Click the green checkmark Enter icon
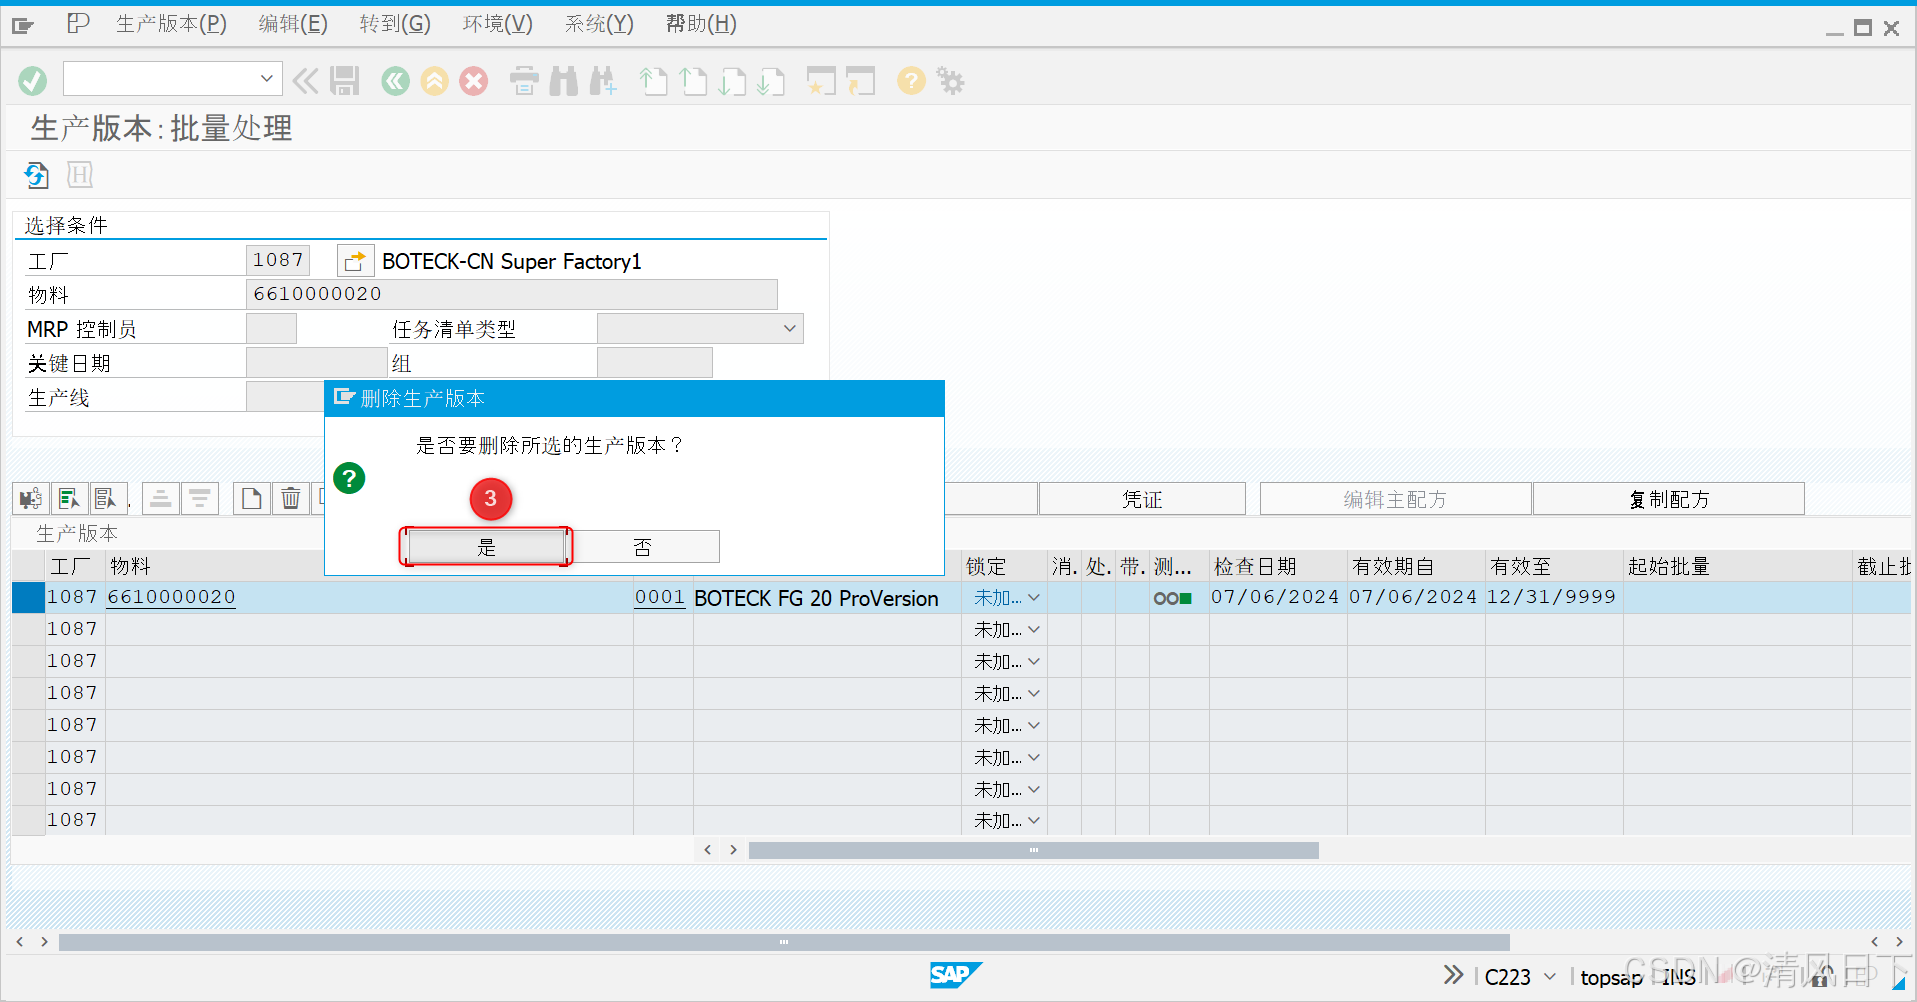The width and height of the screenshot is (1917, 1002). click(x=32, y=81)
